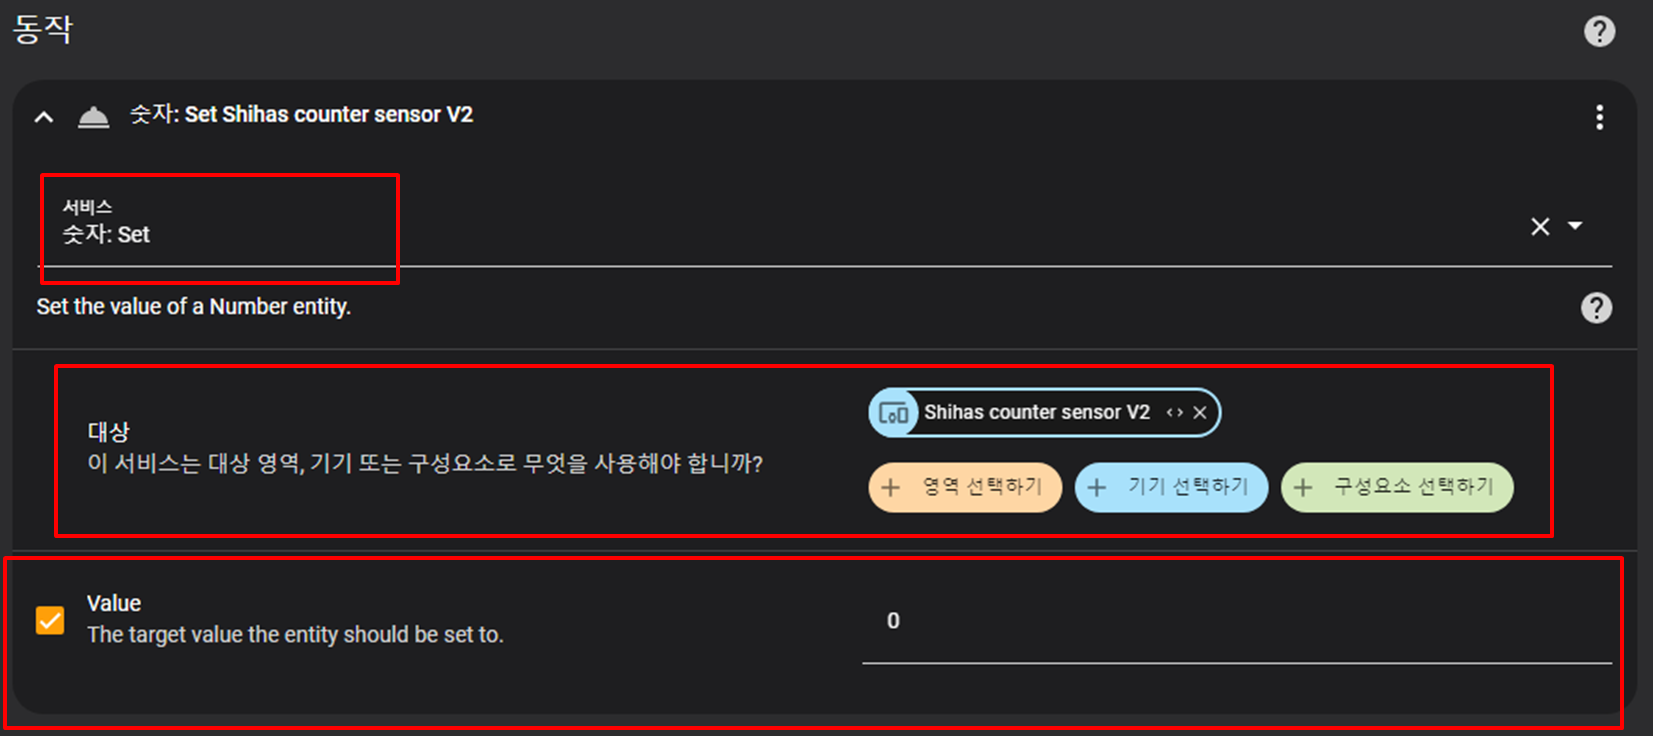The width and height of the screenshot is (1653, 736).
Task: Click the plus icon on 영역 선택하기
Action: tap(890, 488)
